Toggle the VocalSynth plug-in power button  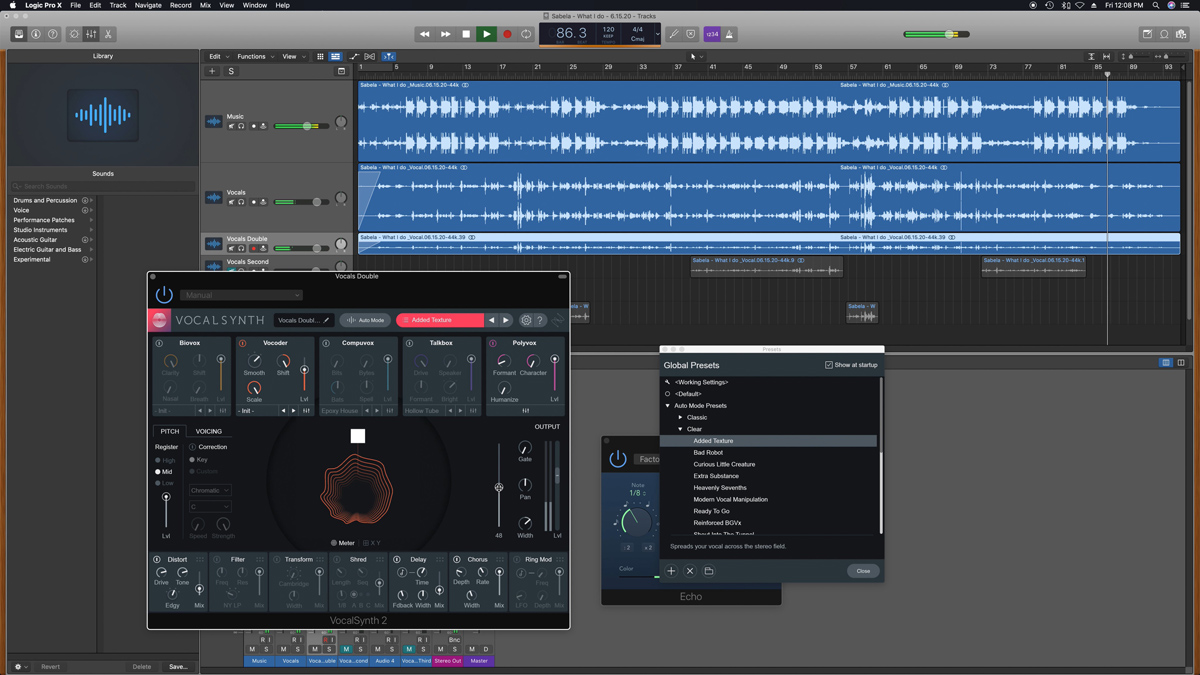click(164, 295)
